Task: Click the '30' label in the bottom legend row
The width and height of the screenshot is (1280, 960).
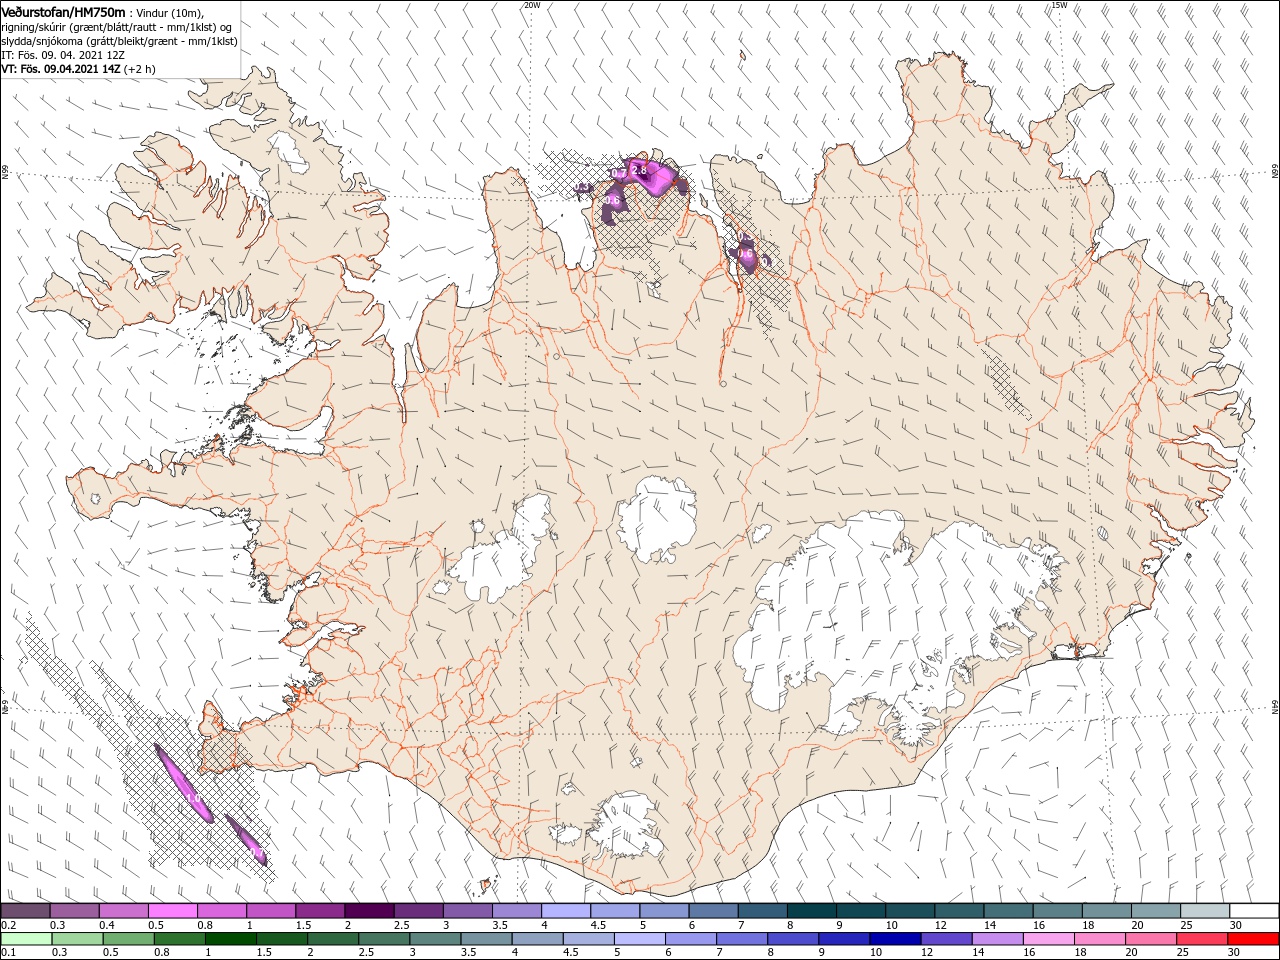Action: 1235,953
